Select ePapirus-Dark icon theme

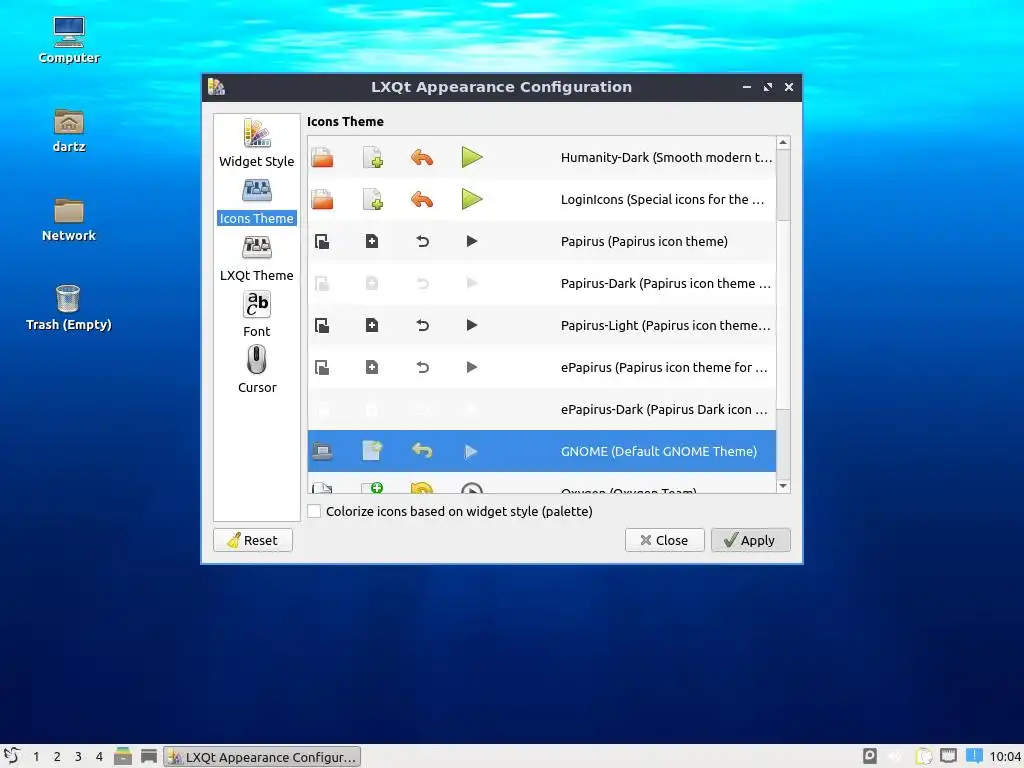click(541, 409)
